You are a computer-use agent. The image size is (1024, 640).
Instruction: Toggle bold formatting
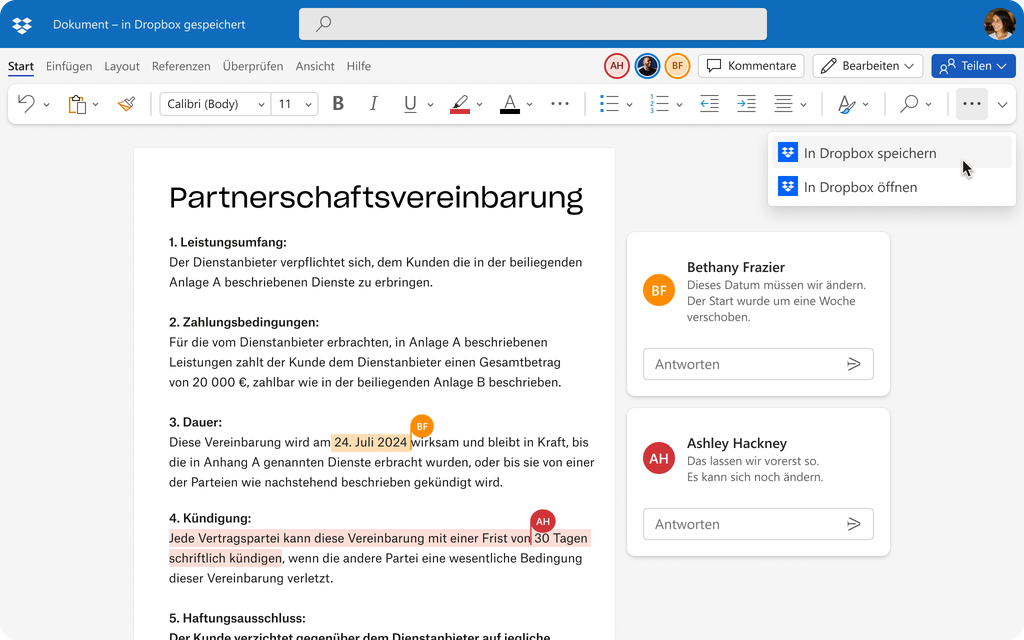point(338,103)
